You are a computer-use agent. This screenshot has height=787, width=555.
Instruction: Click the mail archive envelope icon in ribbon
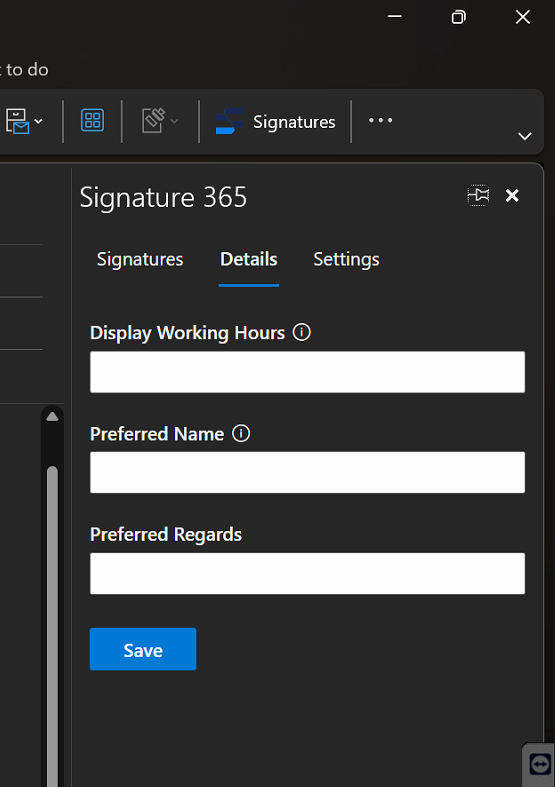(17, 121)
